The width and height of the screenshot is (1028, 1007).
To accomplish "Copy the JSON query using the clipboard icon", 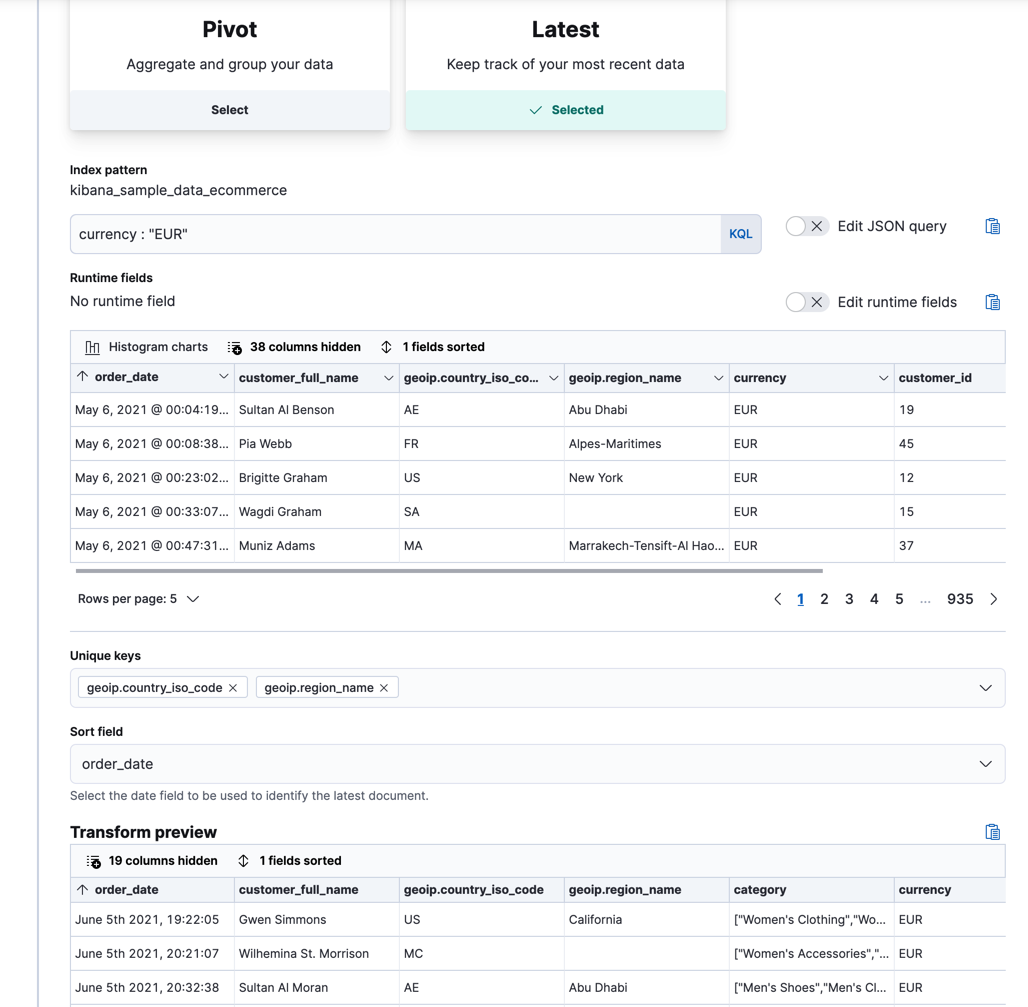I will click(992, 227).
